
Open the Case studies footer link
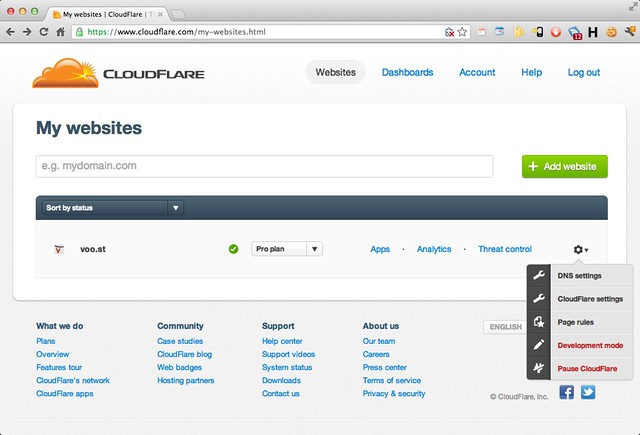[180, 341]
